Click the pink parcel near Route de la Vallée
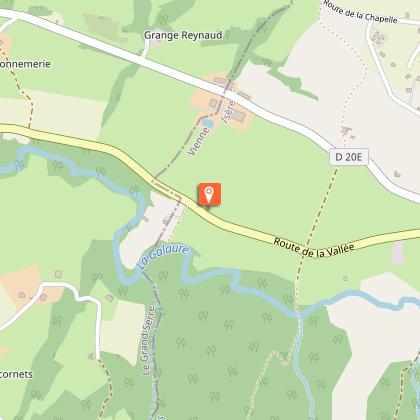The image size is (420, 420). tap(398, 252)
